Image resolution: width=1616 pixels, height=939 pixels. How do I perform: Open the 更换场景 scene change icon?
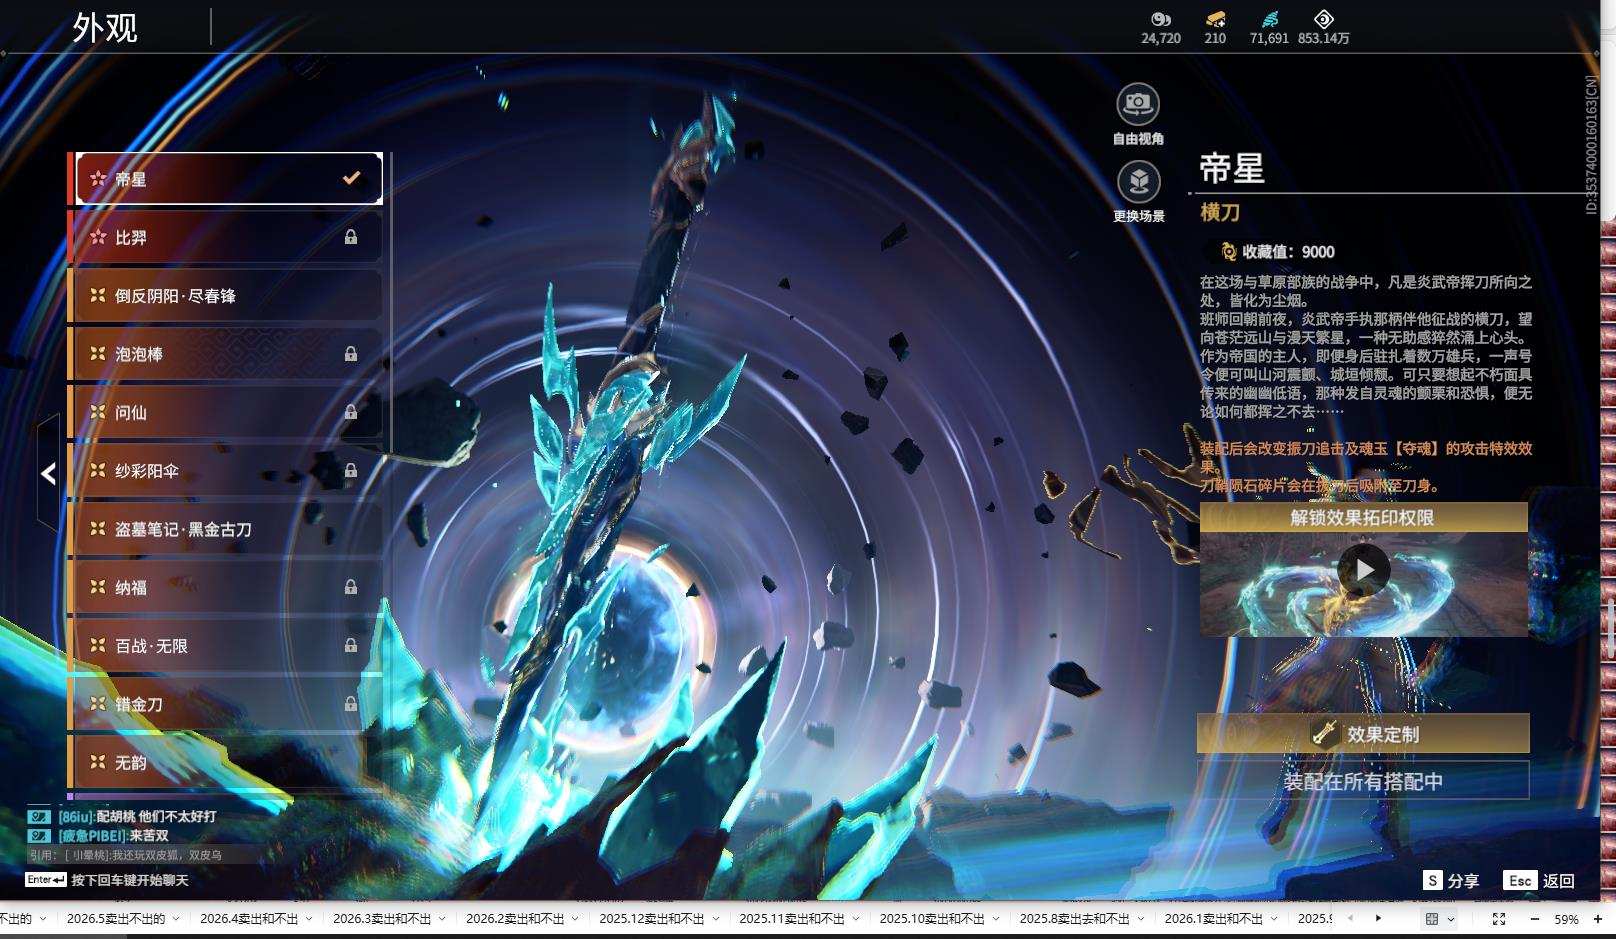[x=1138, y=181]
